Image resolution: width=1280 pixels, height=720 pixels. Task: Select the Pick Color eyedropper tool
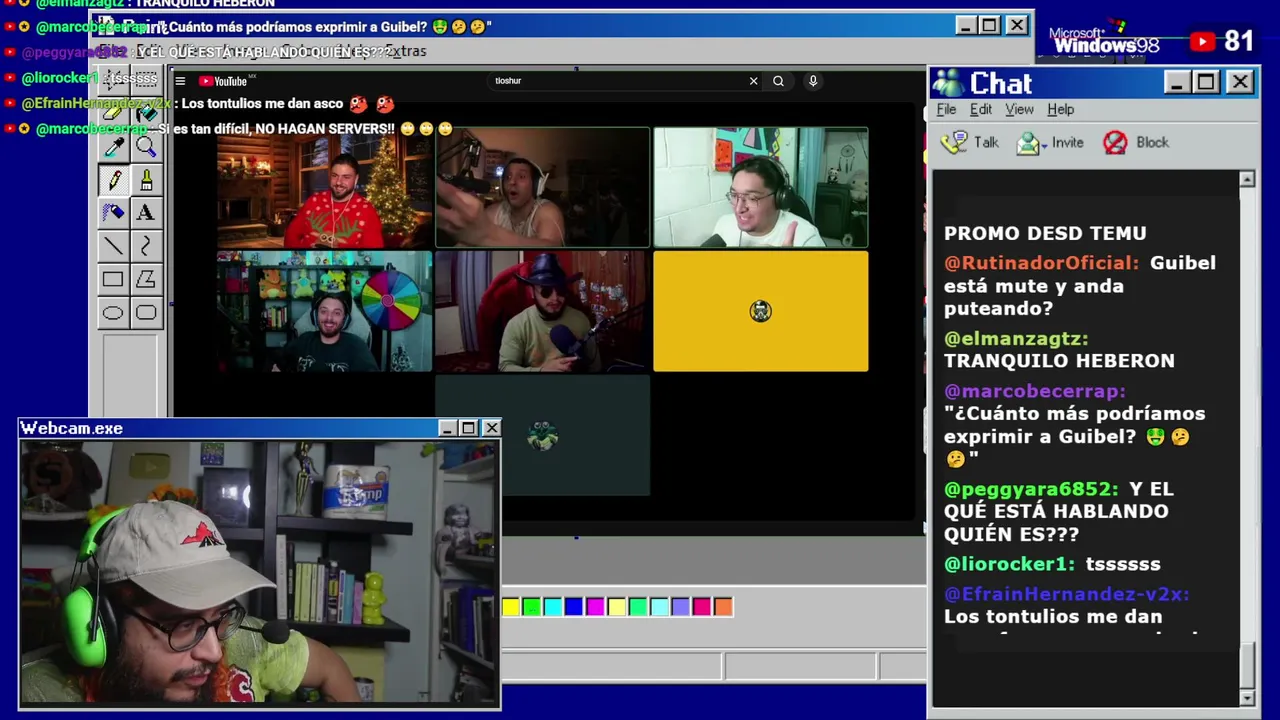point(113,147)
